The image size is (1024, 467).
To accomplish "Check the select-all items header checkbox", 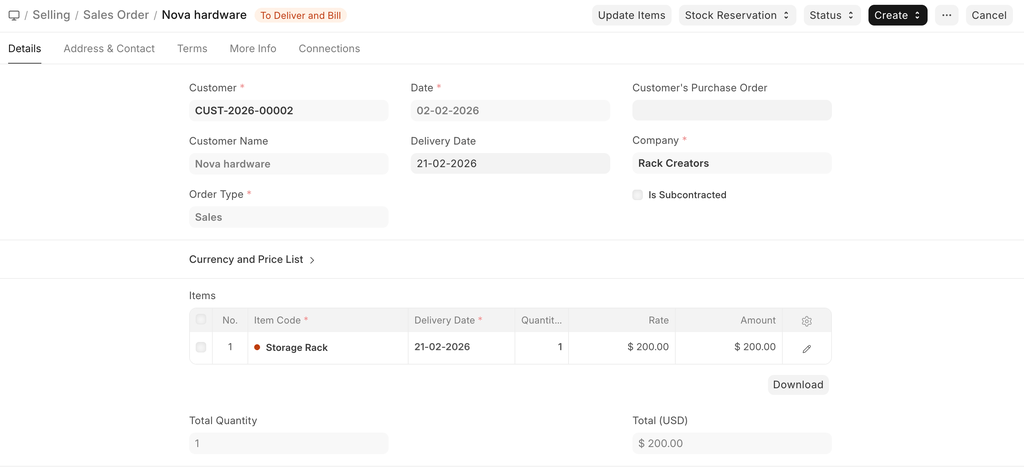I will pyautogui.click(x=201, y=320).
